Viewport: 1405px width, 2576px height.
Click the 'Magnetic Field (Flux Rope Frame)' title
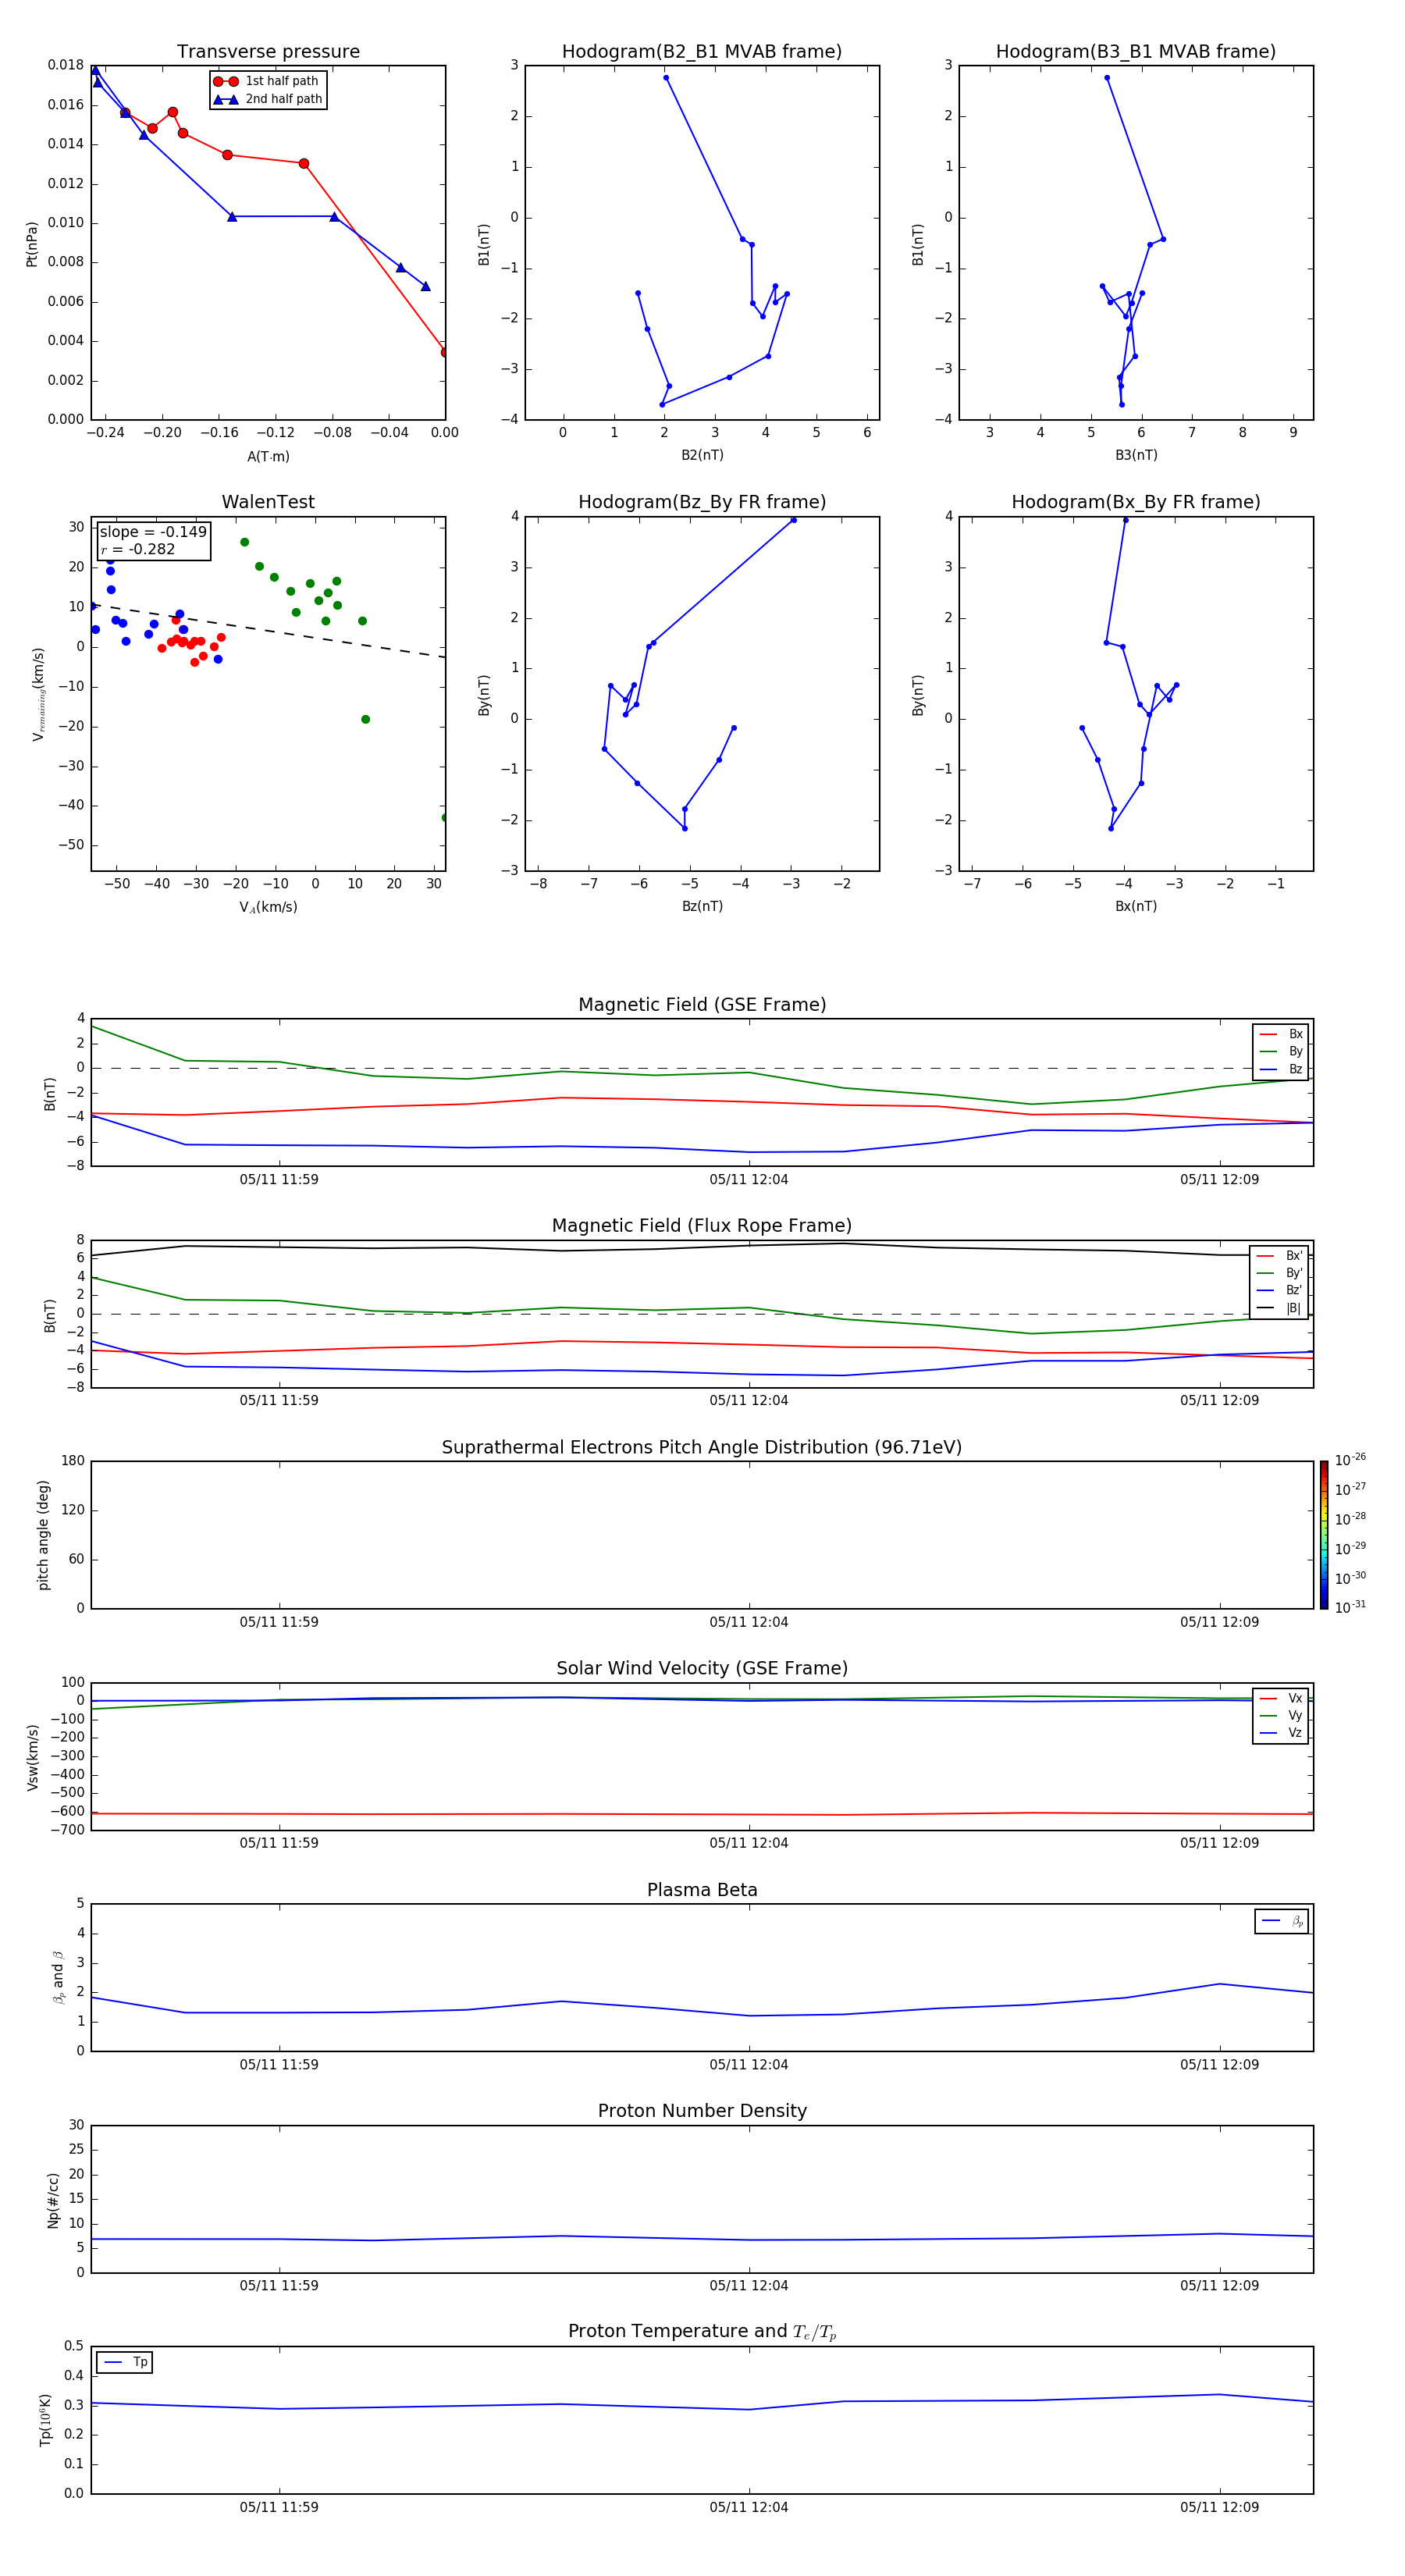click(x=702, y=1226)
